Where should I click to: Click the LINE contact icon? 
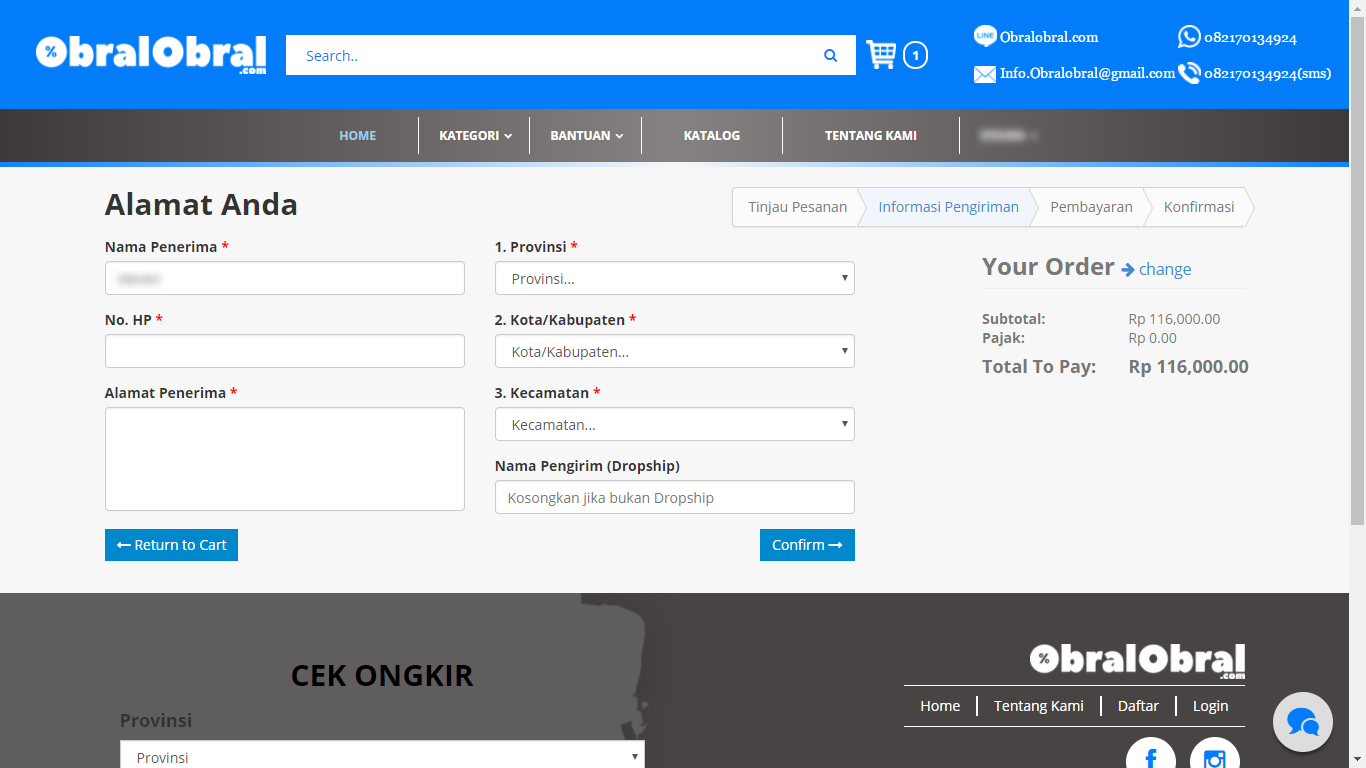click(985, 37)
